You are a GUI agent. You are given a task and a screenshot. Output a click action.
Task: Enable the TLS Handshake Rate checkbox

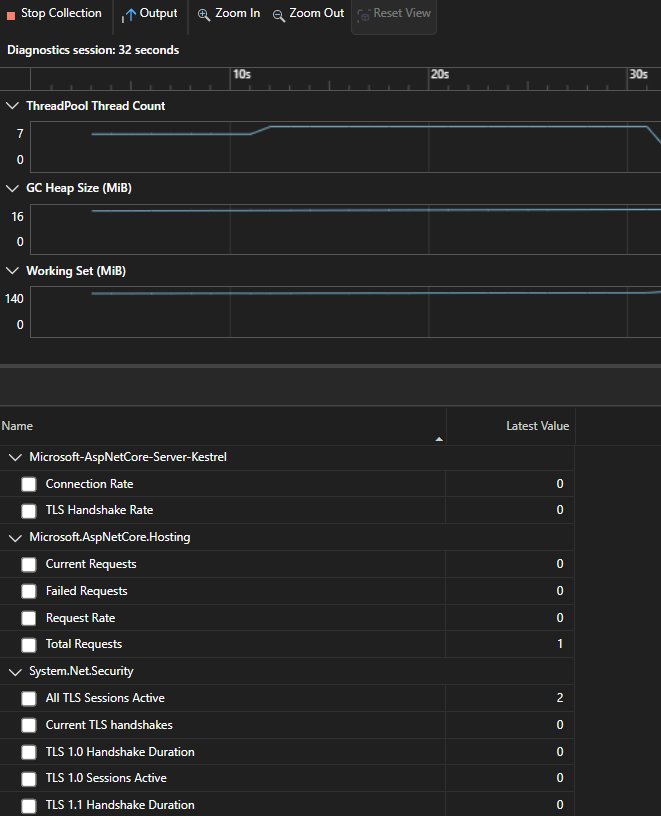coord(29,510)
